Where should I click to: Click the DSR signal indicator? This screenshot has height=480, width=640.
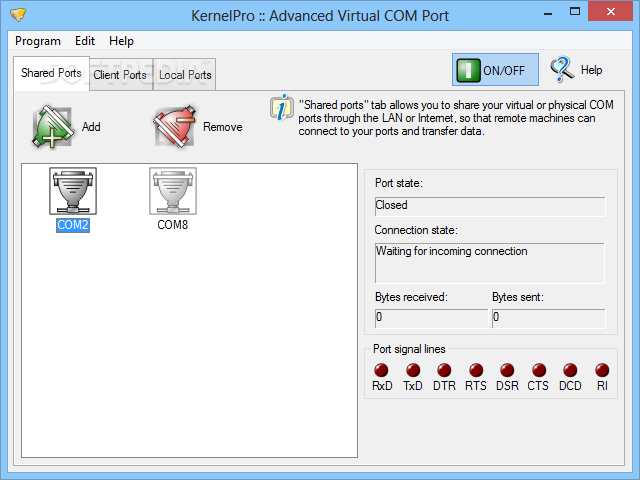pos(507,370)
